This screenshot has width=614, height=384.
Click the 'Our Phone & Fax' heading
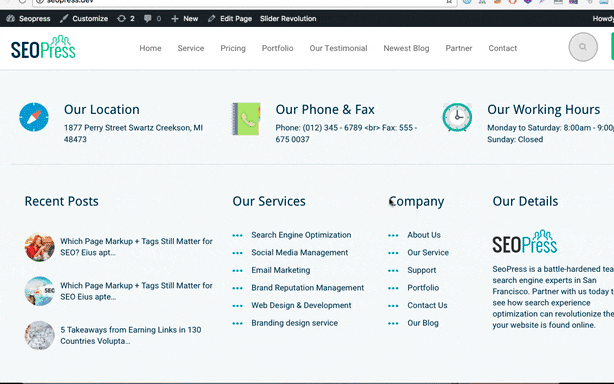pos(325,110)
